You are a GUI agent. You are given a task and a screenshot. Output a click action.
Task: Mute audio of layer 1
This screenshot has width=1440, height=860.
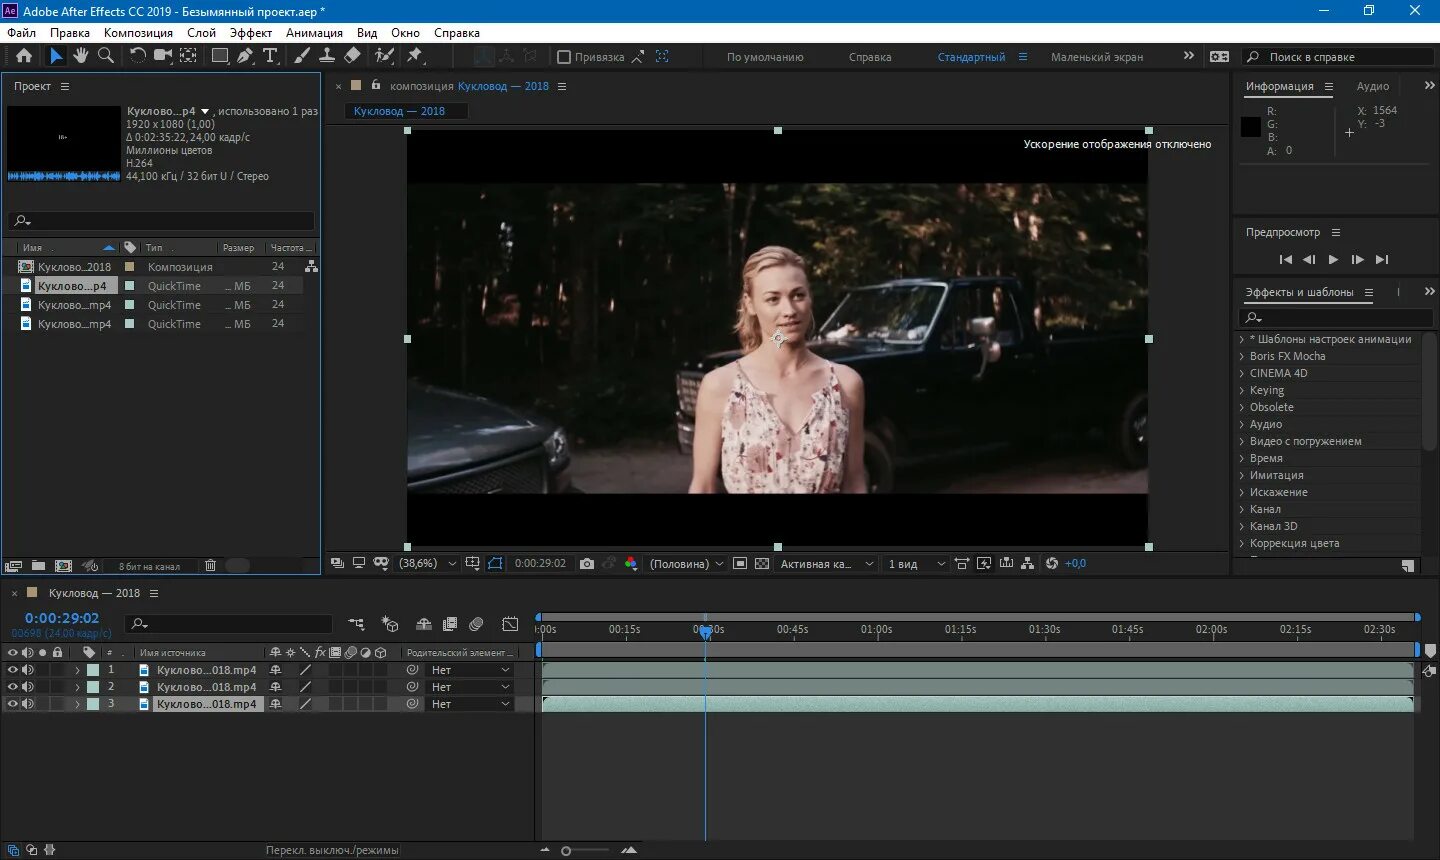[28, 670]
